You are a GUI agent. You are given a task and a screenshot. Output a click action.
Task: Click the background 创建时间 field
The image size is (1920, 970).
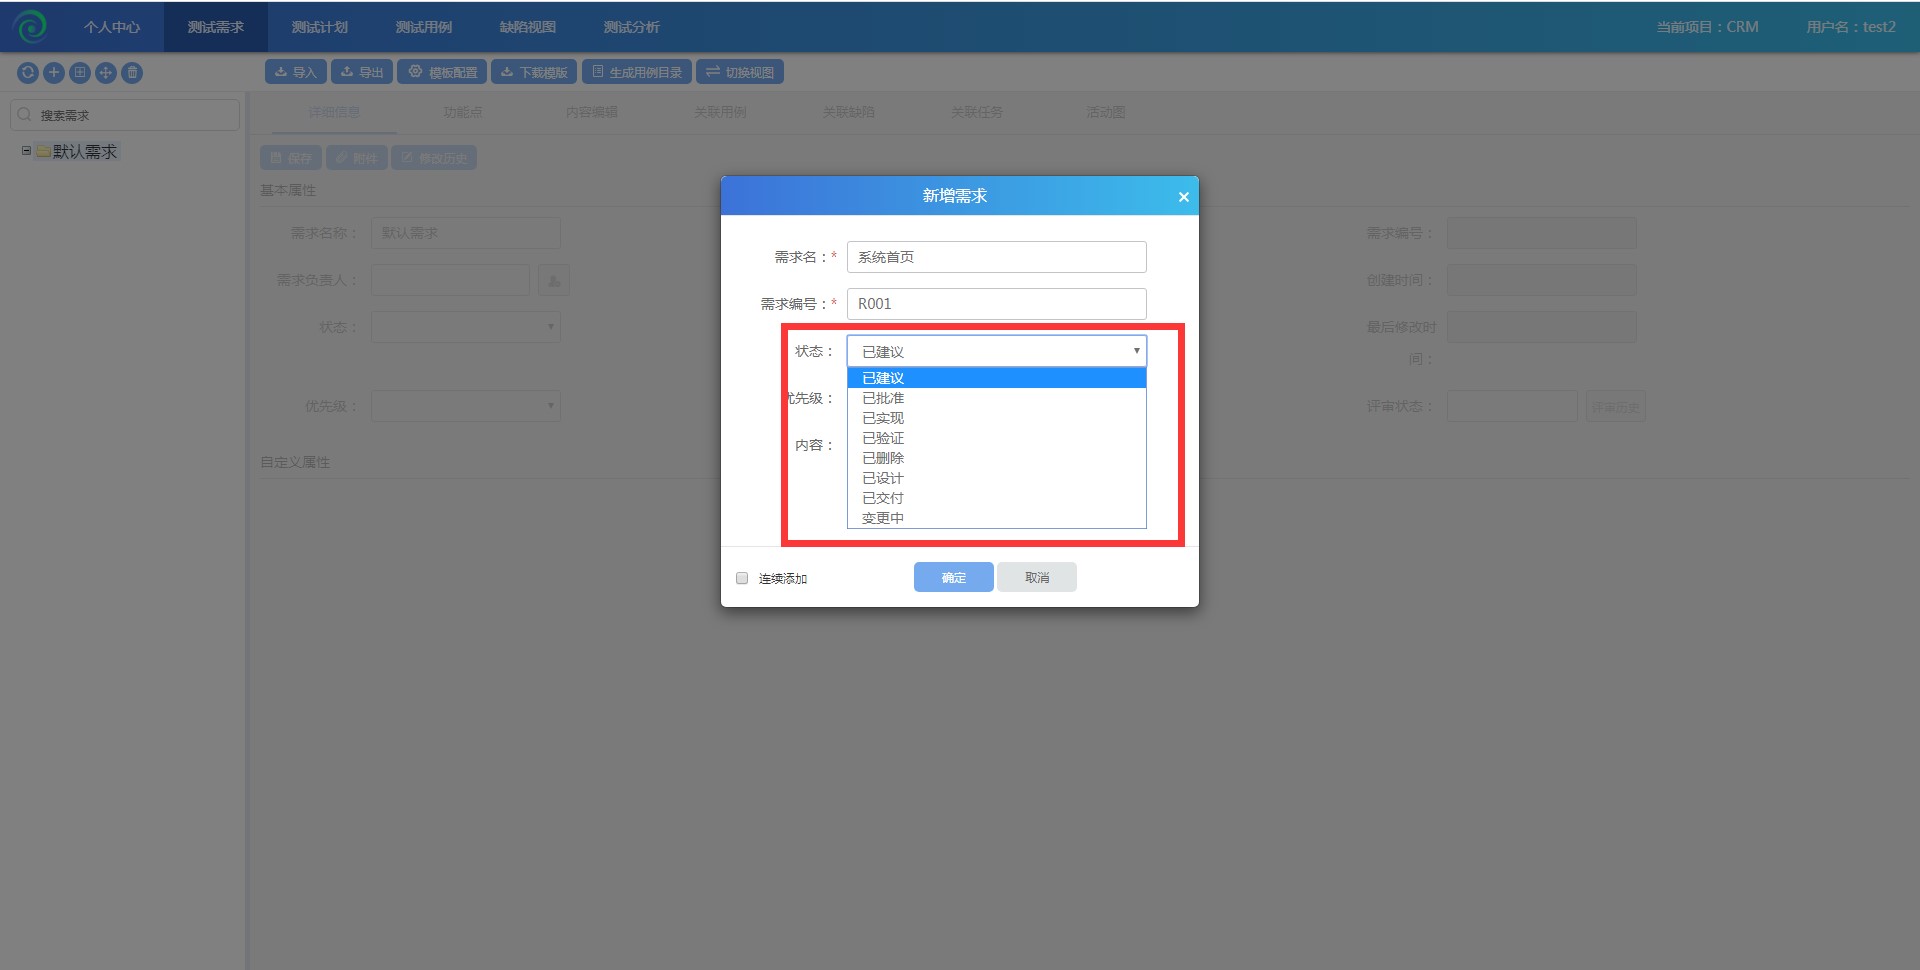[x=1542, y=280]
